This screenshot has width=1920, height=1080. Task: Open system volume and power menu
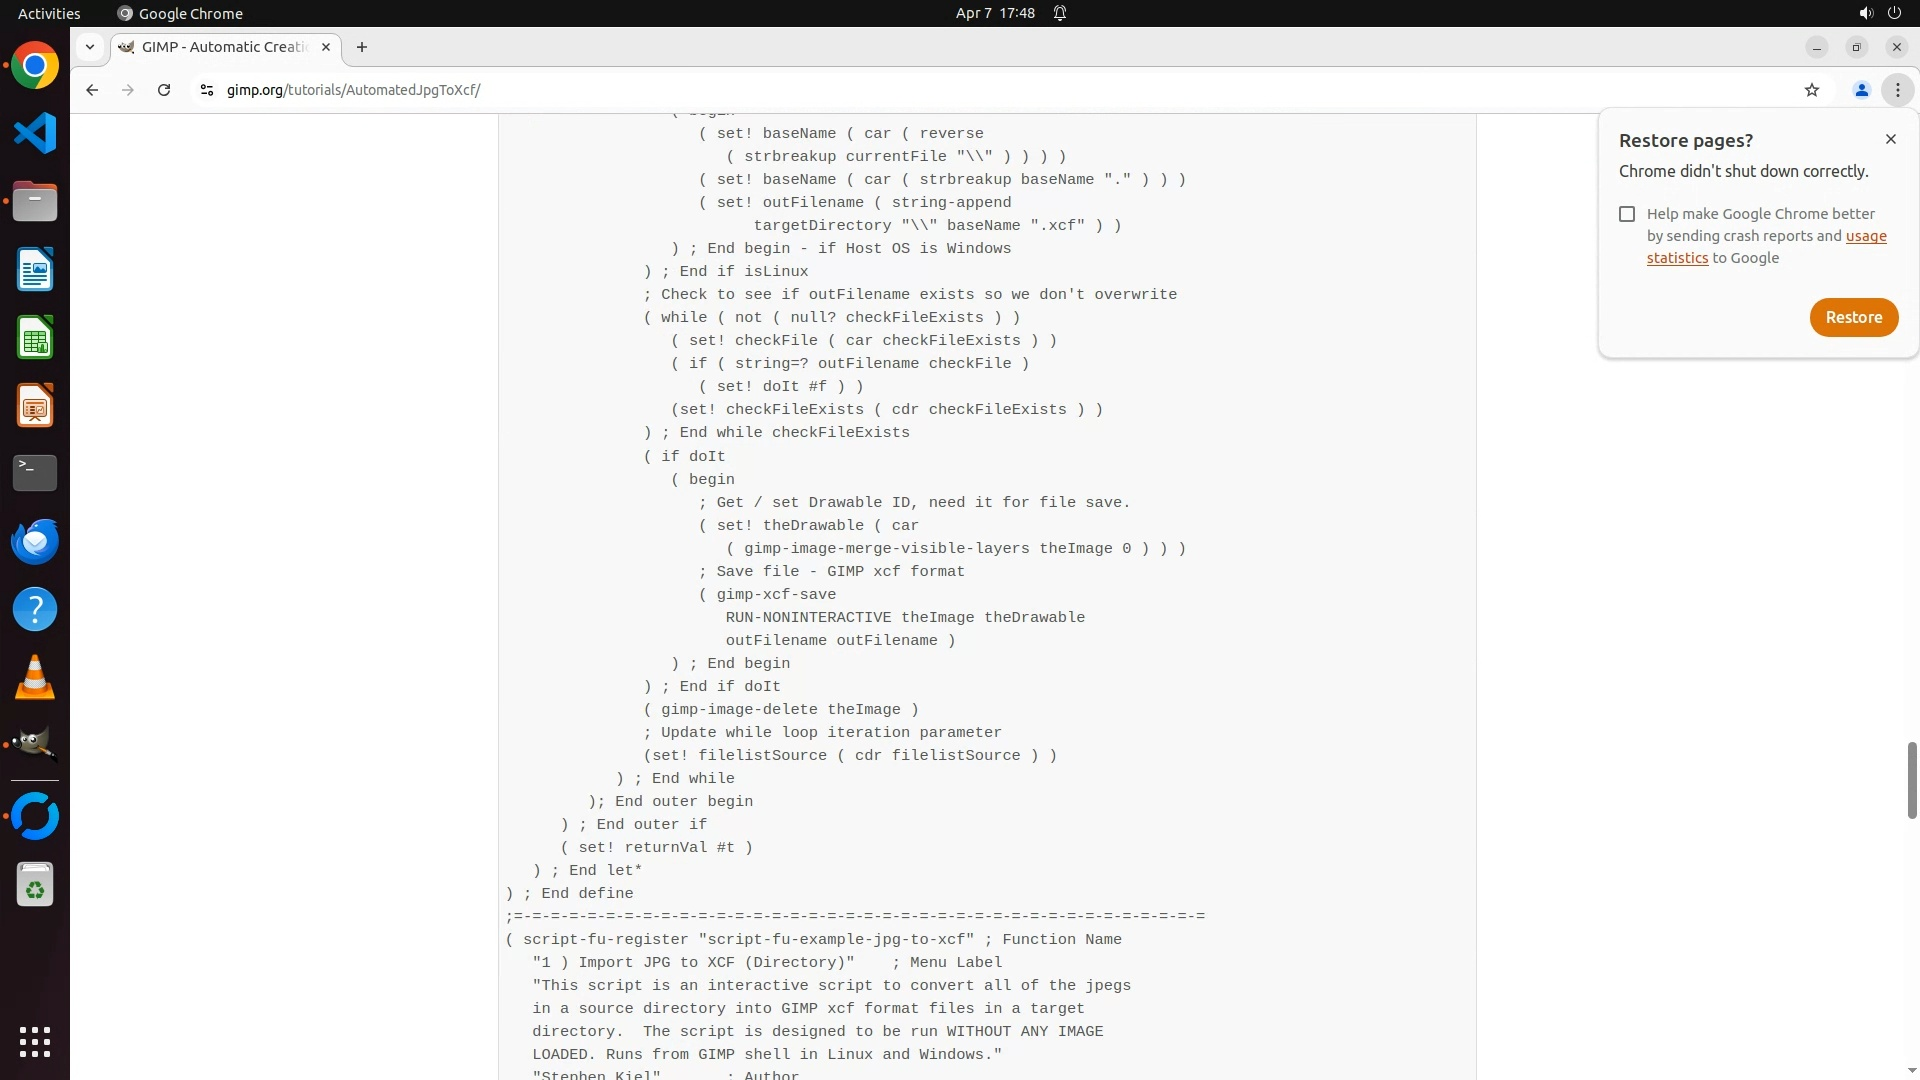point(1879,13)
